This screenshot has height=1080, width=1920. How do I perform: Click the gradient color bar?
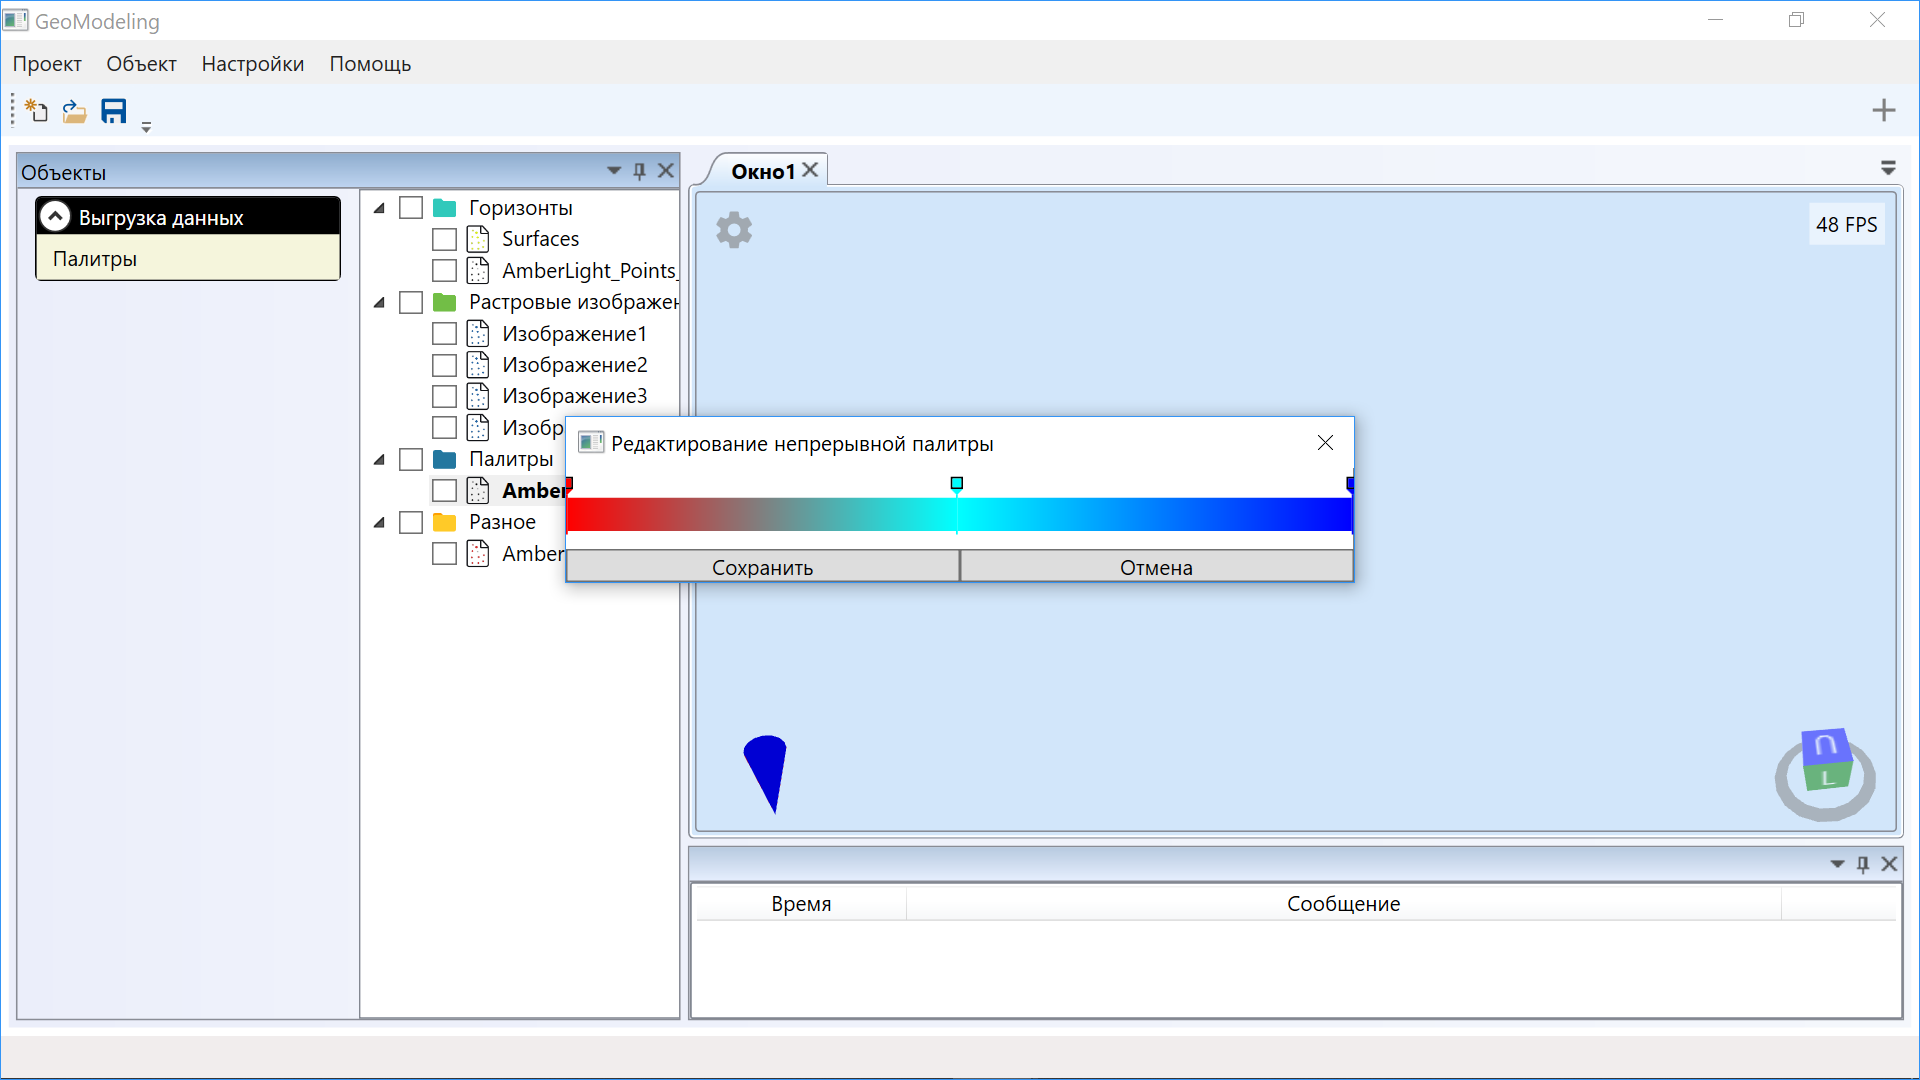coord(959,514)
